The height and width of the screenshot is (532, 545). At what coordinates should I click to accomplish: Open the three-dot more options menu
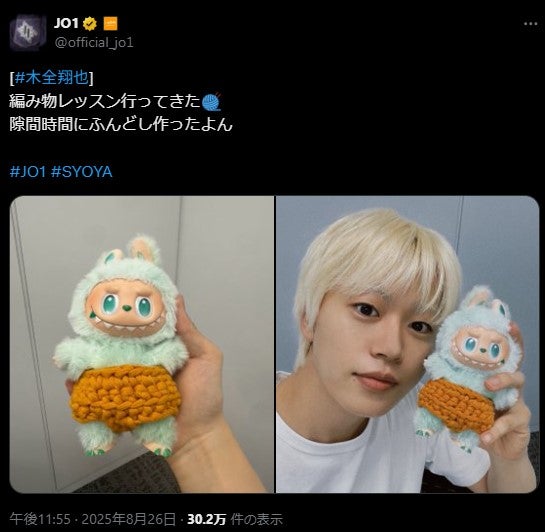[530, 24]
